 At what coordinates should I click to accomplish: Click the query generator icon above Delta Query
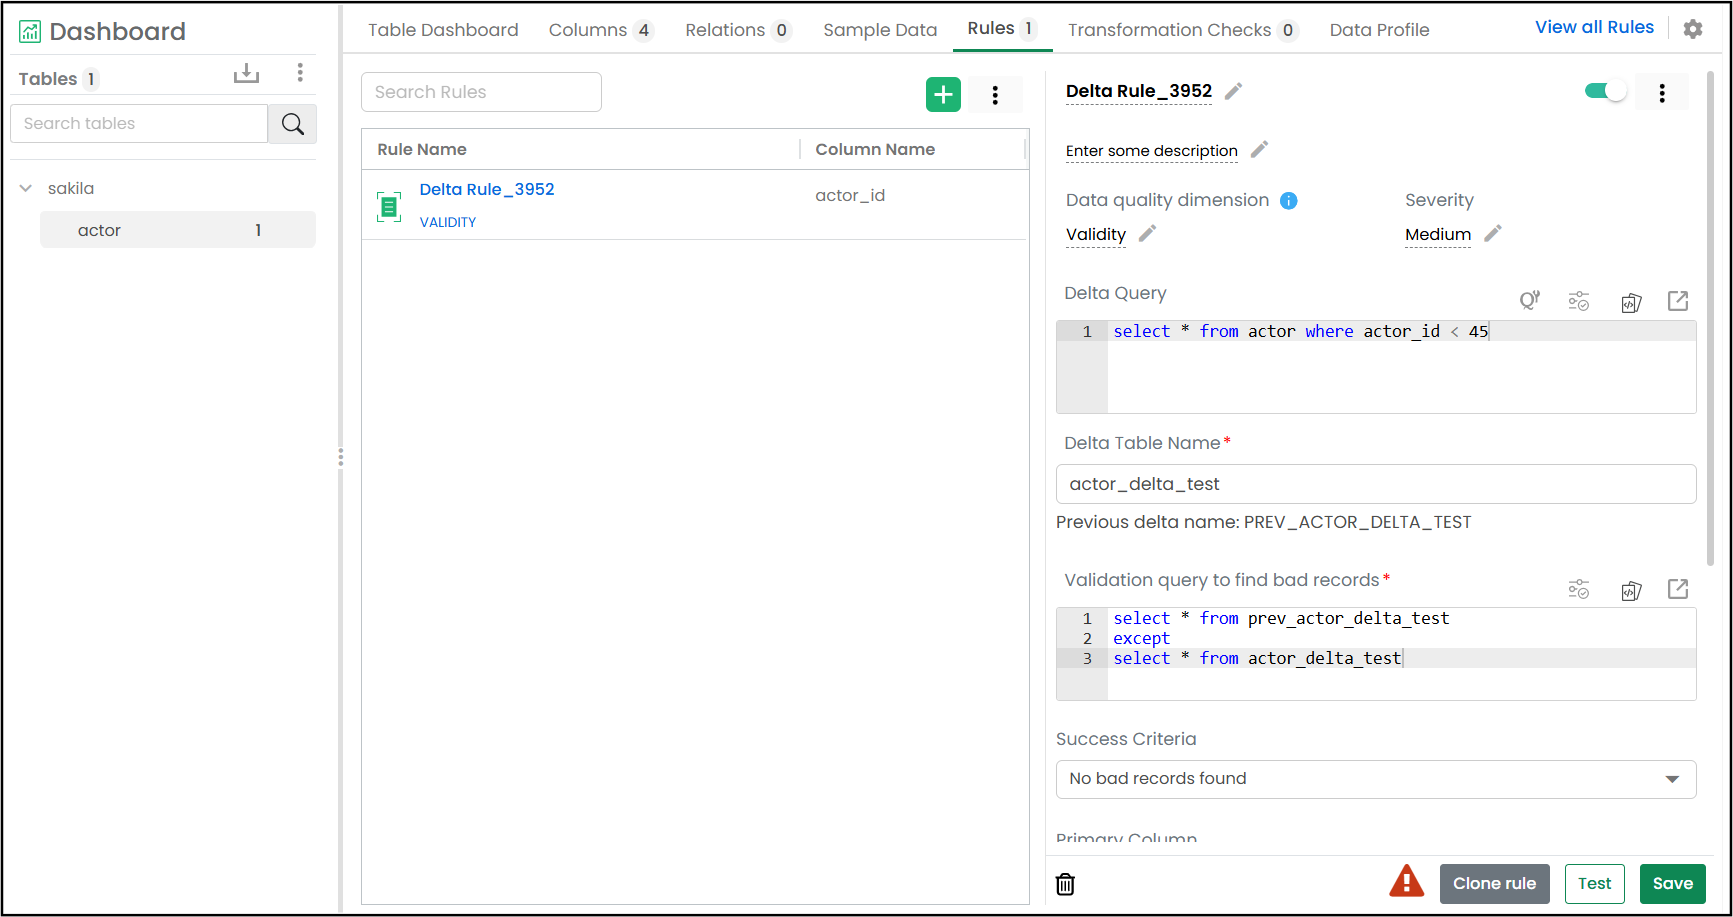tap(1529, 301)
